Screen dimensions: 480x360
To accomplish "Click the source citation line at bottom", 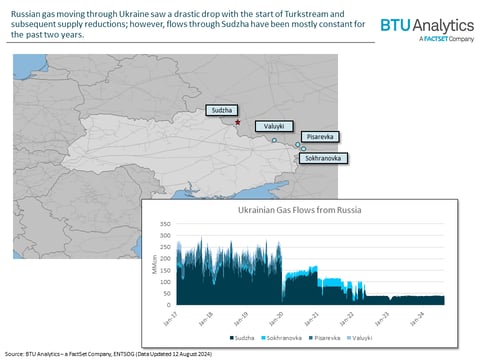I will (x=108, y=354).
